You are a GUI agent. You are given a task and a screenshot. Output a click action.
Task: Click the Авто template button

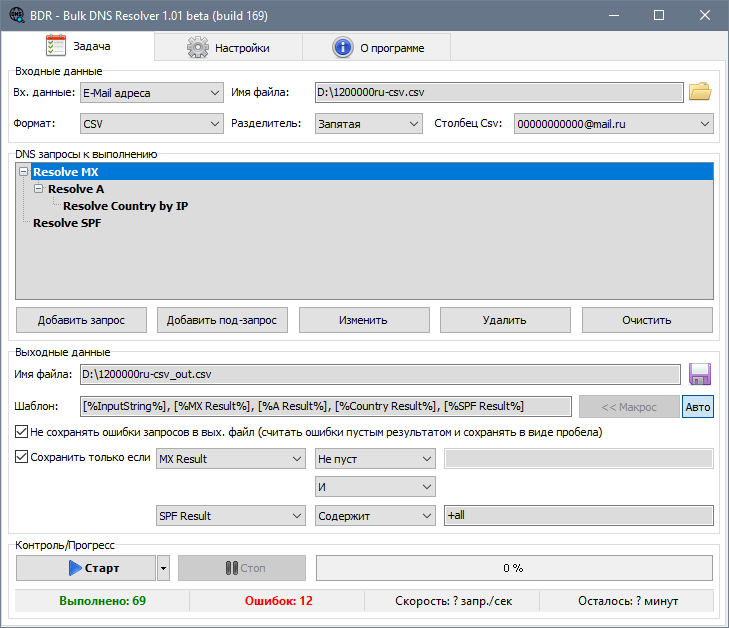click(698, 407)
